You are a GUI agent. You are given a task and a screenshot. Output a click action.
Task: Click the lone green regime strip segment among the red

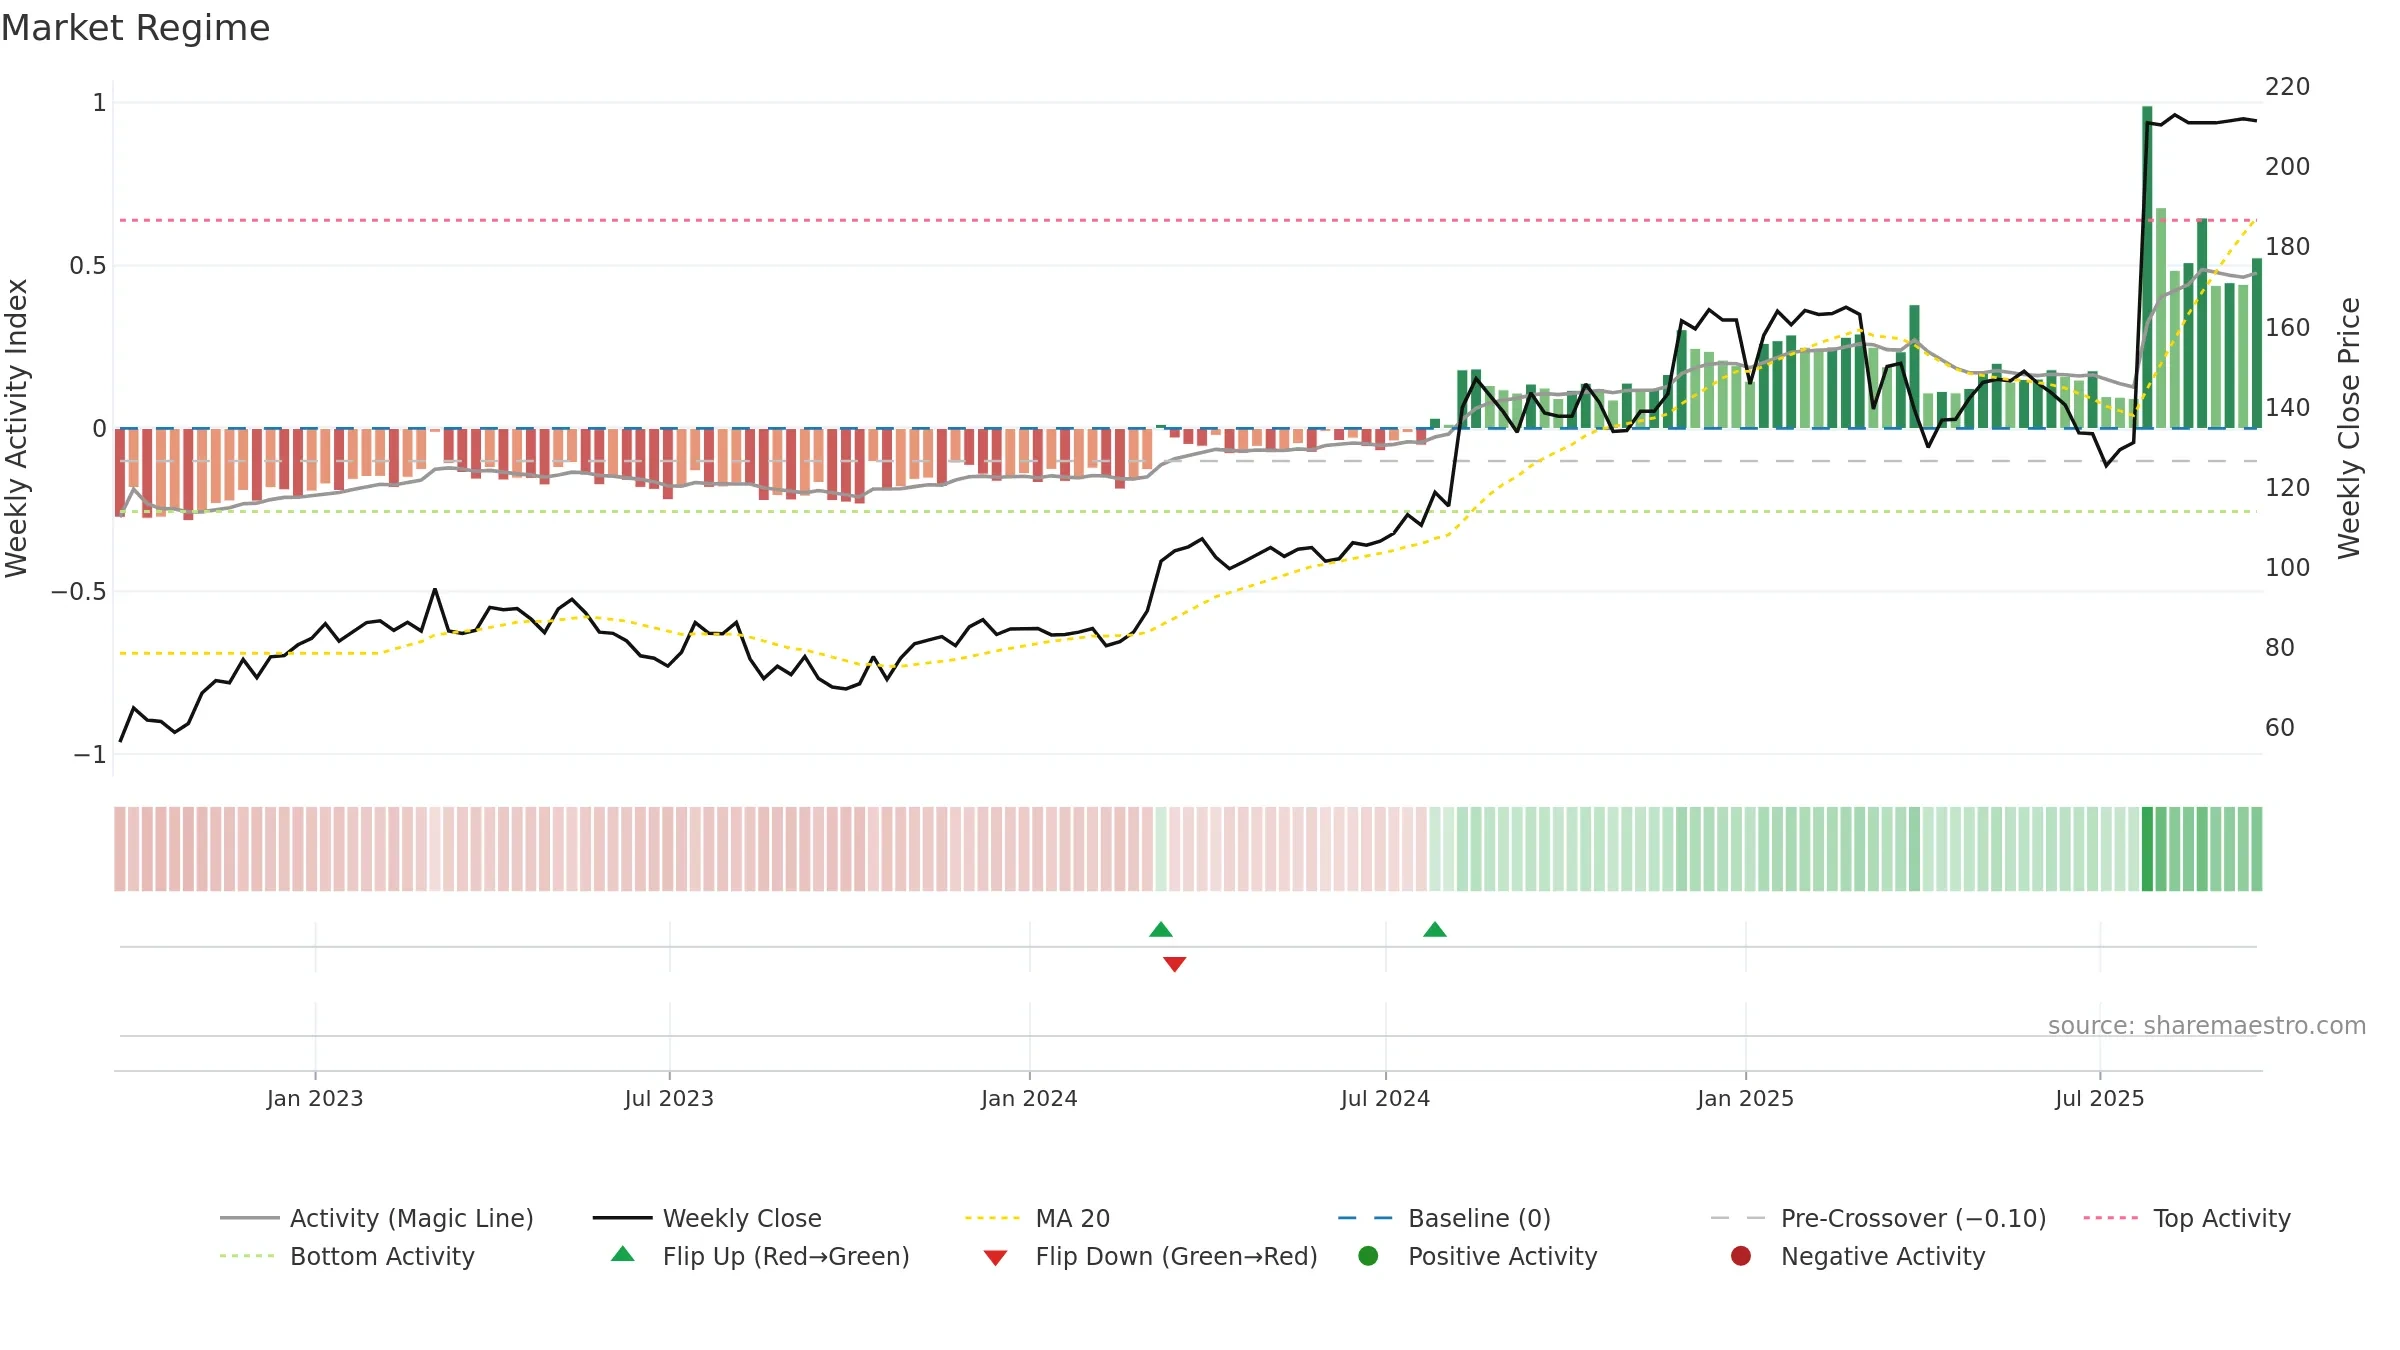click(x=1161, y=849)
